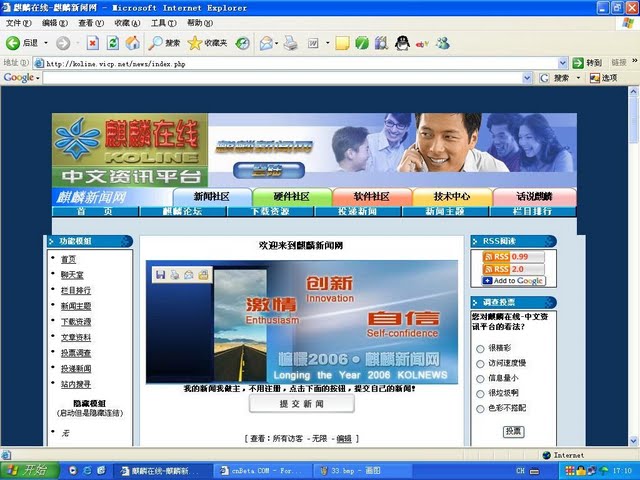The width and height of the screenshot is (640, 480).
Task: Click the Forward arrow button
Action: tap(63, 43)
